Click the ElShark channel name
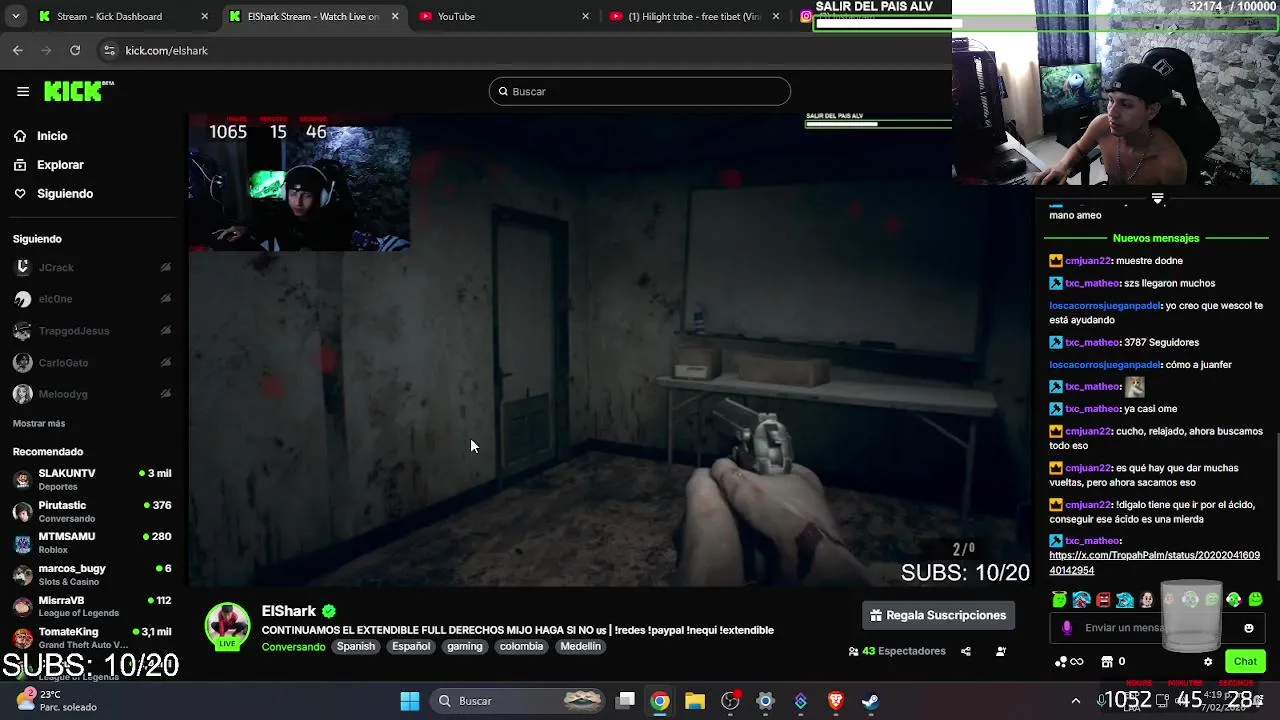 [x=288, y=611]
